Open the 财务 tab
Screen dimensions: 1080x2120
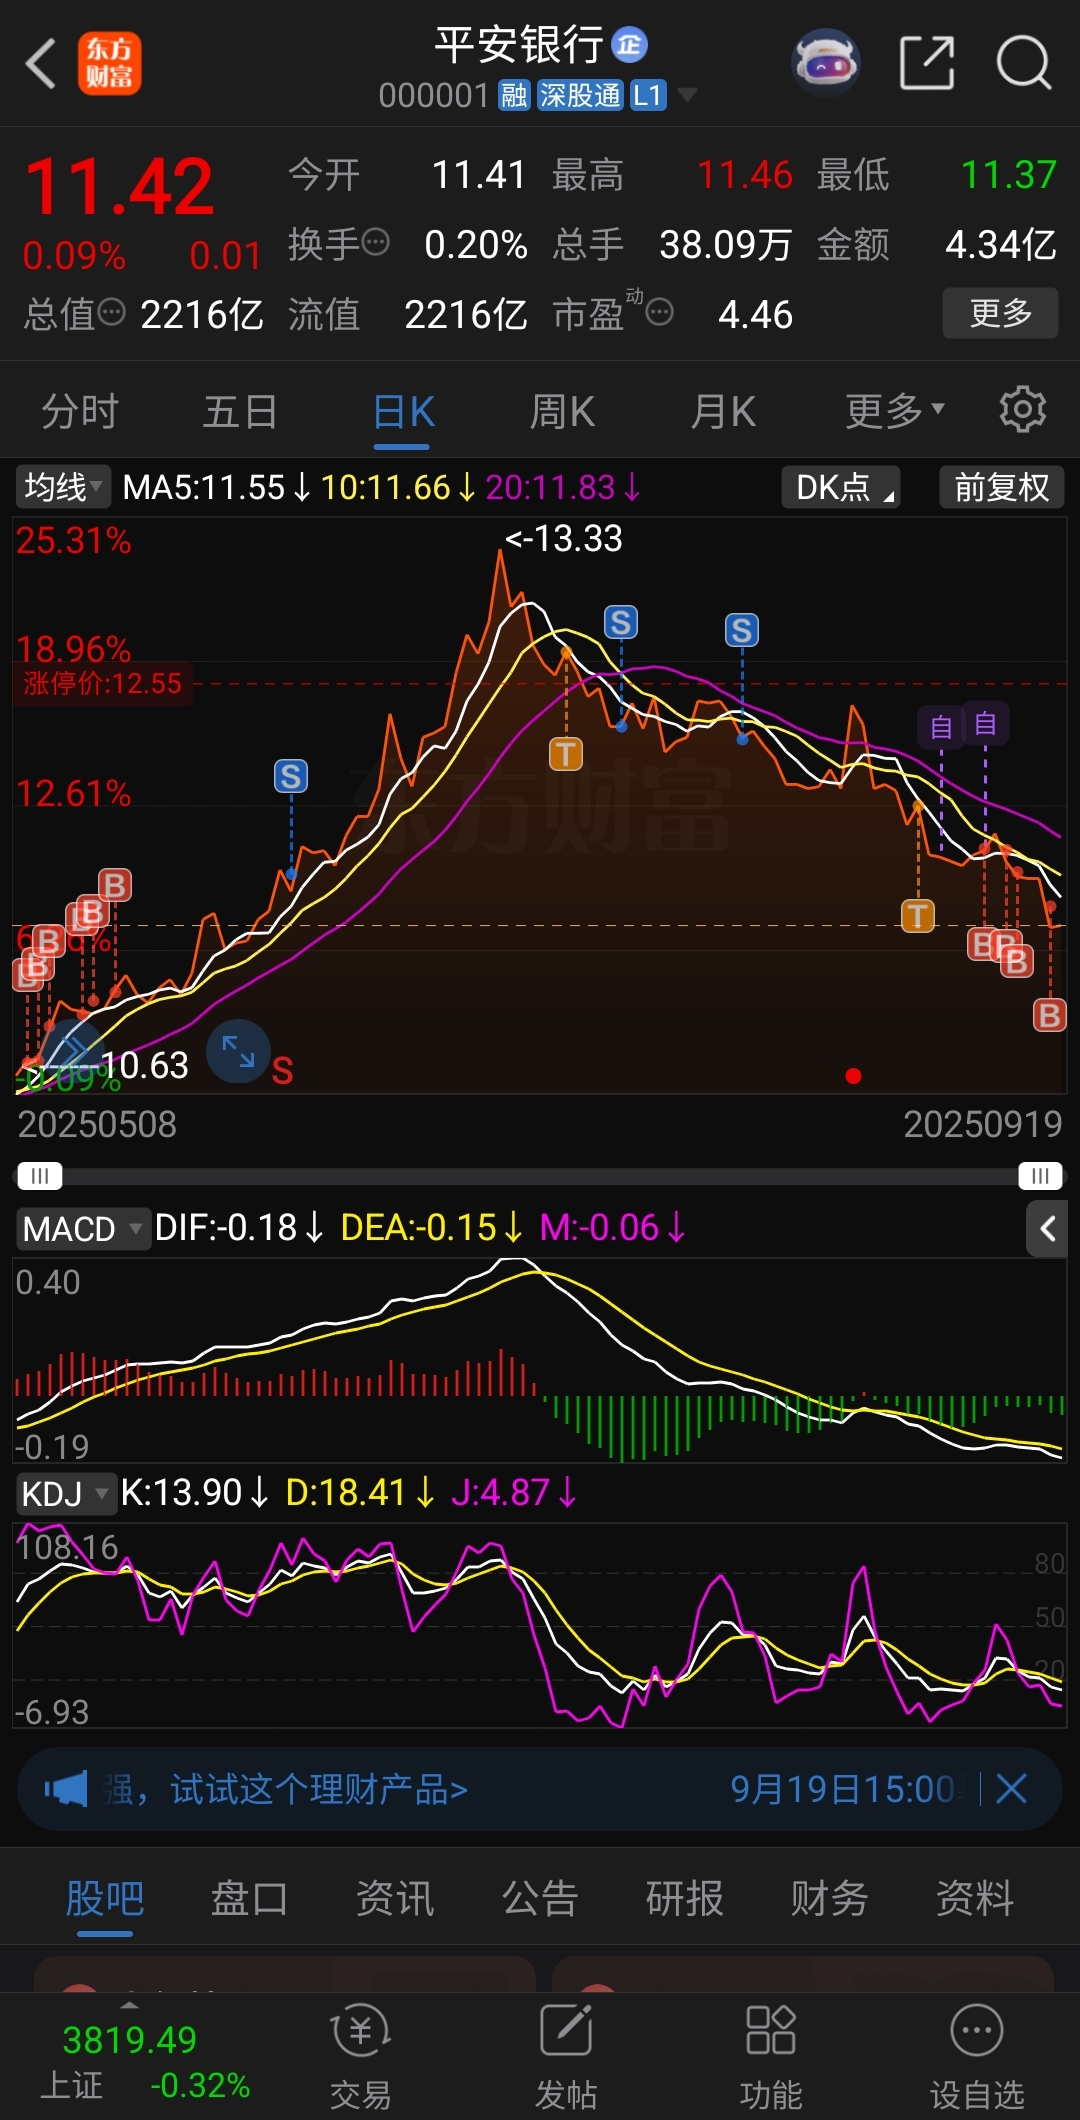[x=830, y=1898]
